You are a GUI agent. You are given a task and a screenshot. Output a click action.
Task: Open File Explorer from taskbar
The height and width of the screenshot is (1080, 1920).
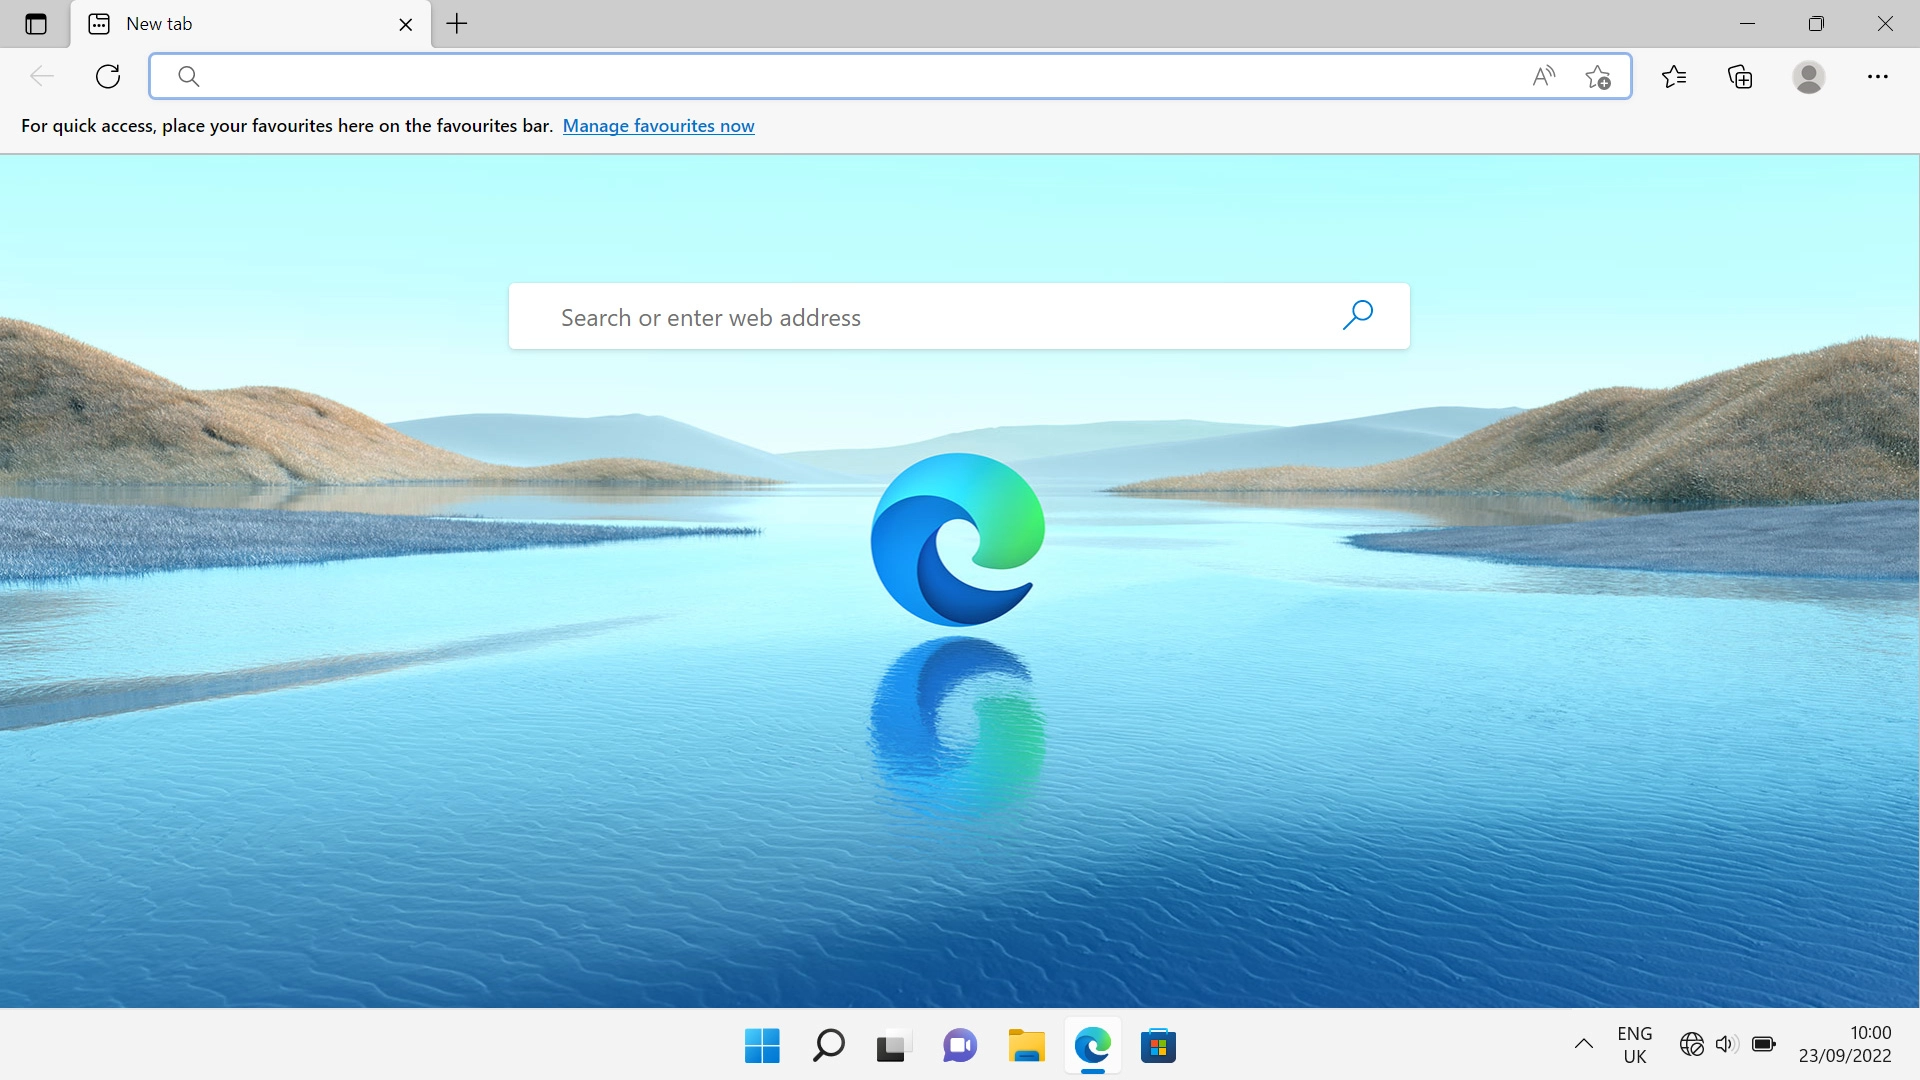pyautogui.click(x=1026, y=1046)
